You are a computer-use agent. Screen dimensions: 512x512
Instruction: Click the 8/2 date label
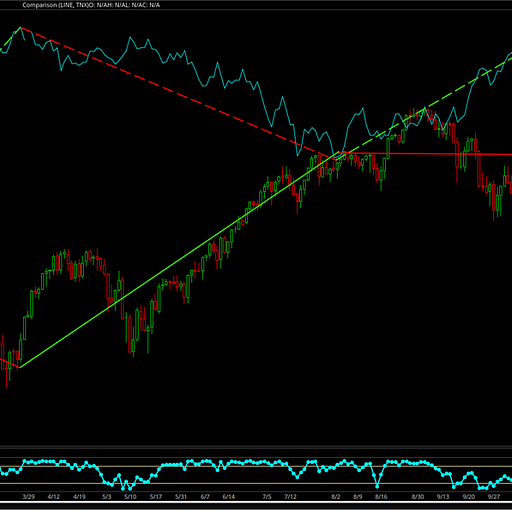click(x=336, y=497)
